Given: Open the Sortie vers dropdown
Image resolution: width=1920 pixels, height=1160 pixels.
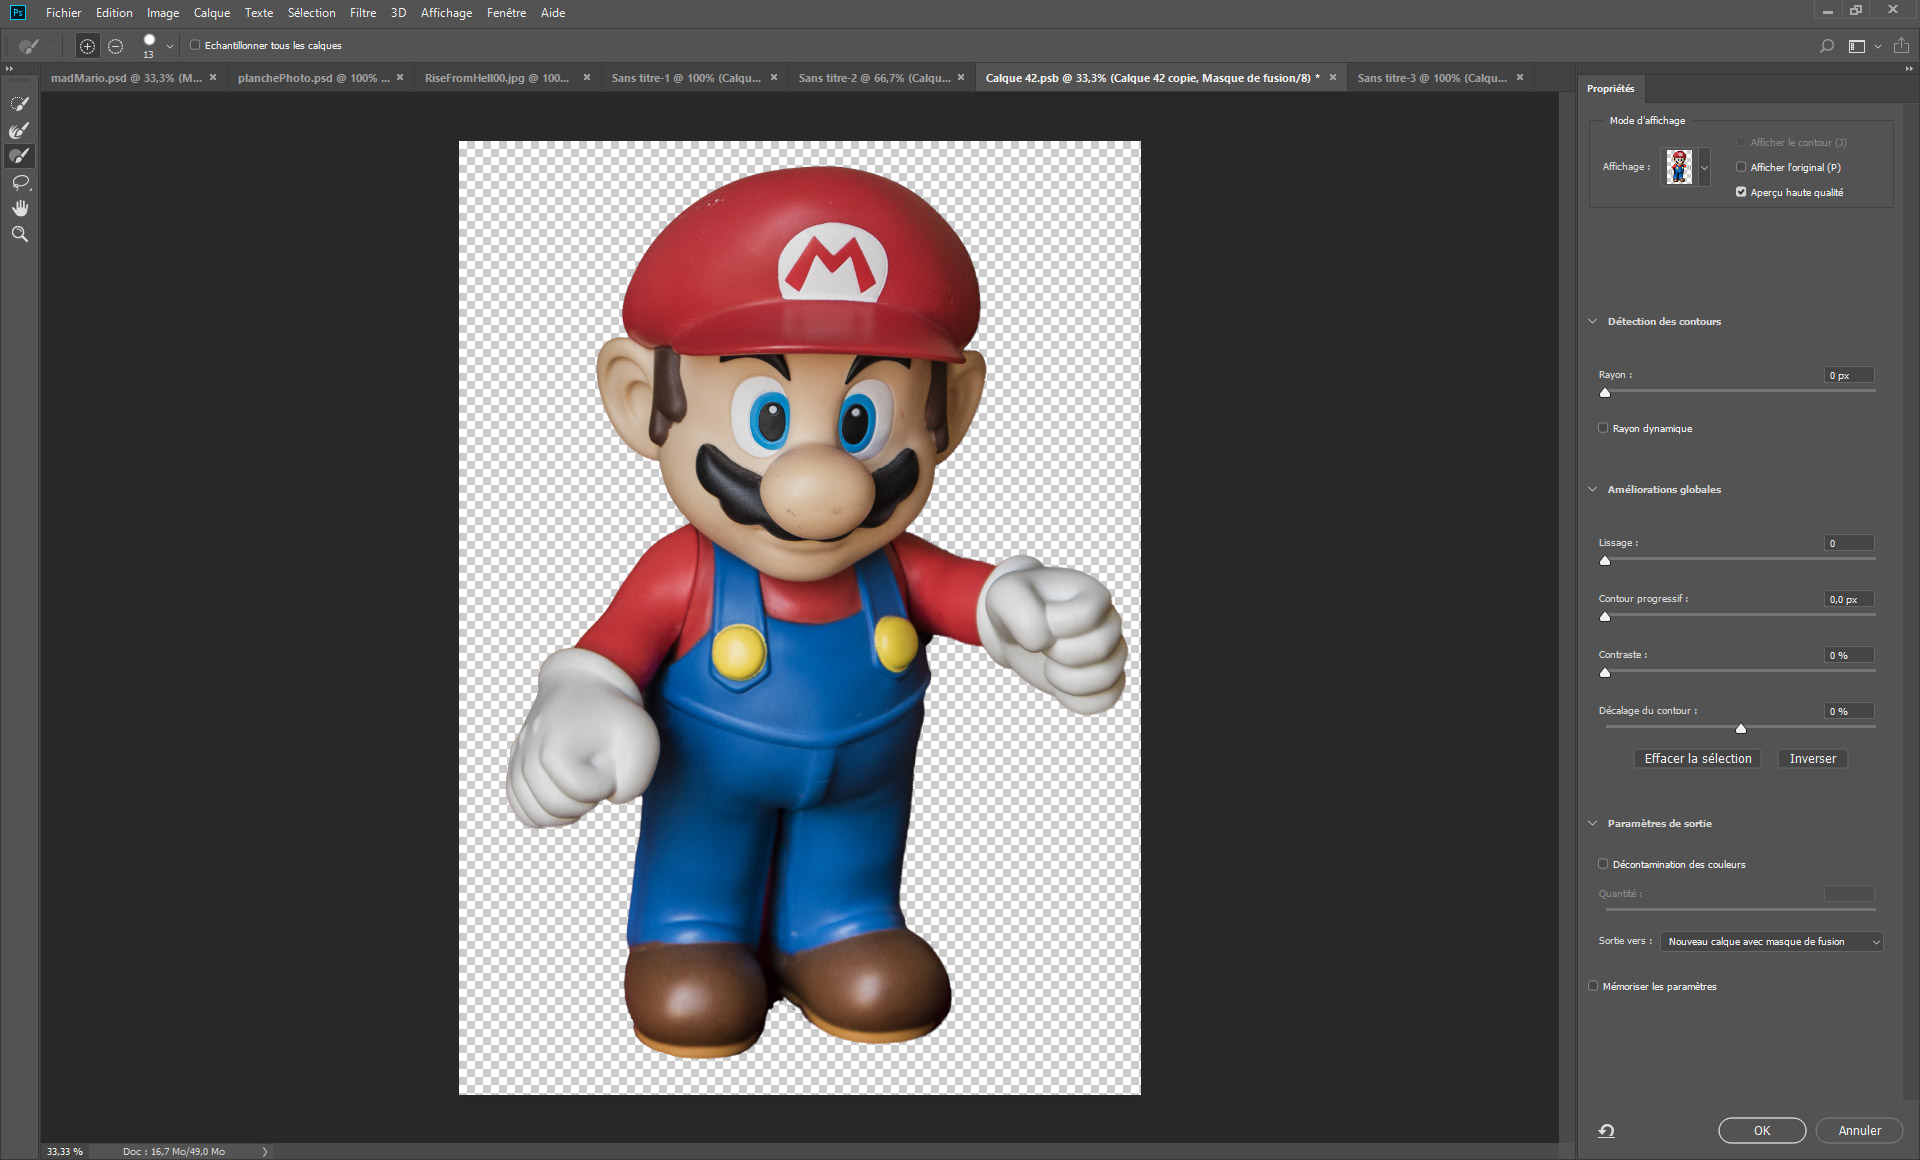Looking at the screenshot, I should pyautogui.click(x=1772, y=942).
